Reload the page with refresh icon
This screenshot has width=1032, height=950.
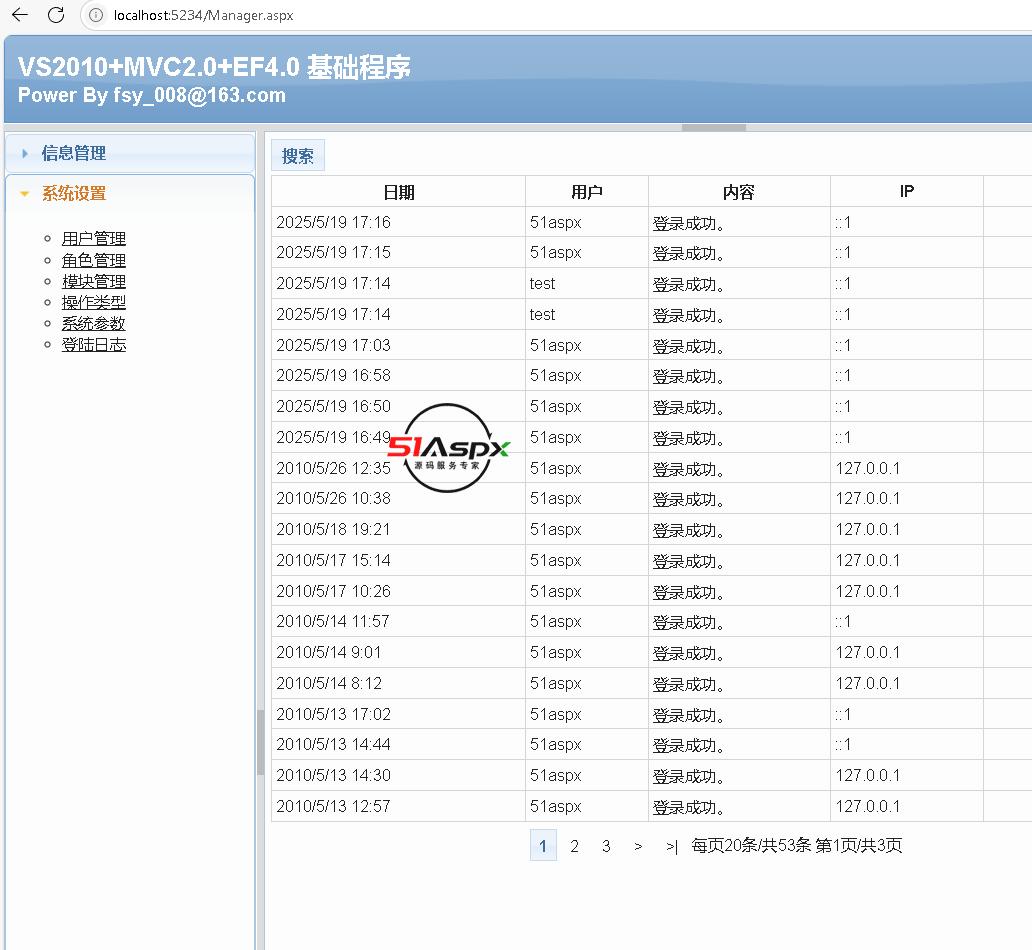(x=56, y=15)
